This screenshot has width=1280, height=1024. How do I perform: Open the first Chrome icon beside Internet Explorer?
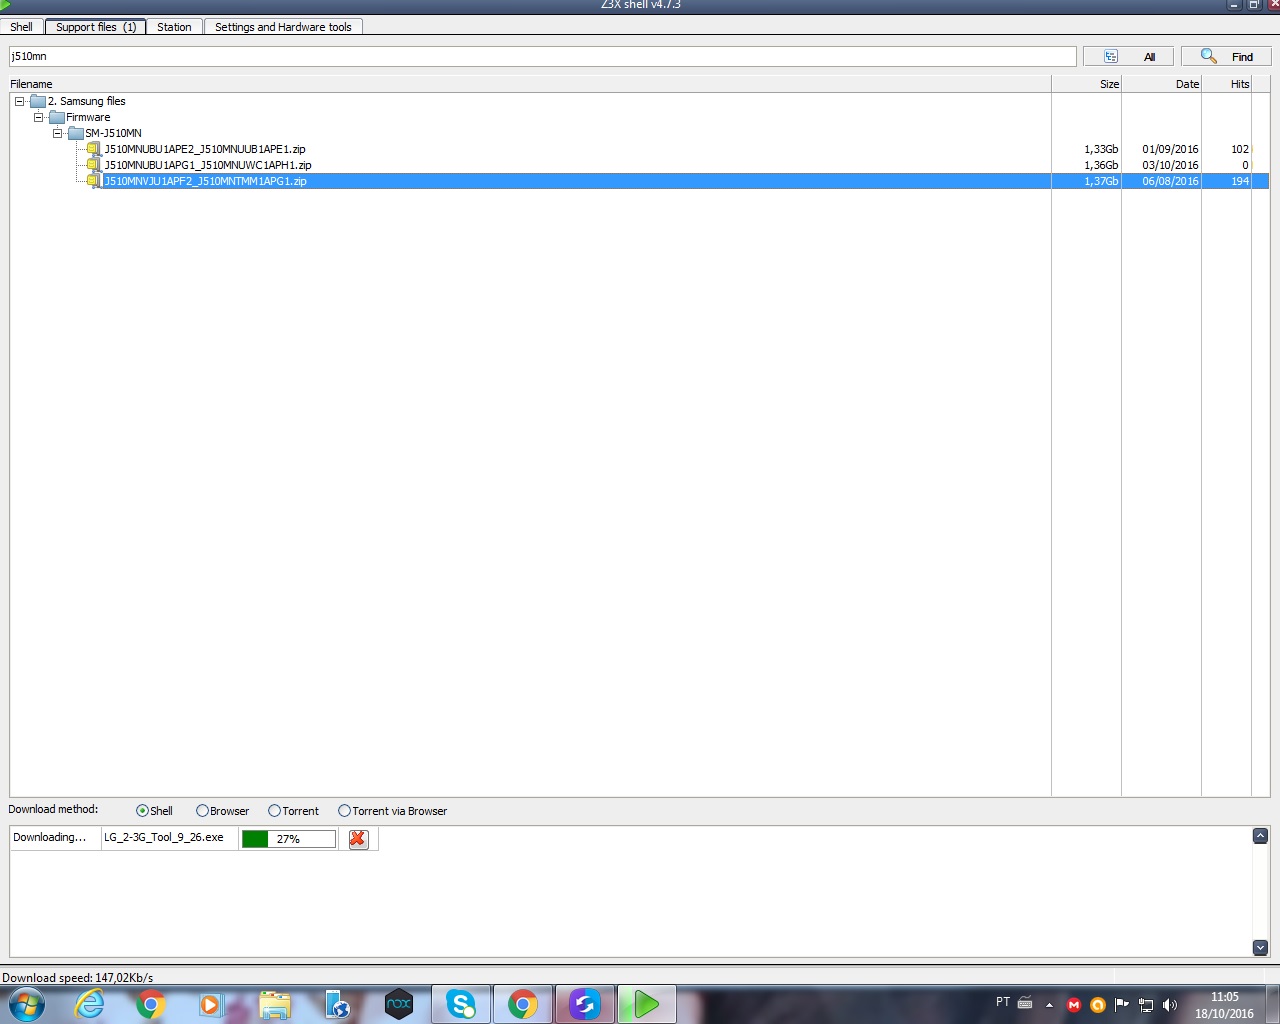pos(151,1004)
